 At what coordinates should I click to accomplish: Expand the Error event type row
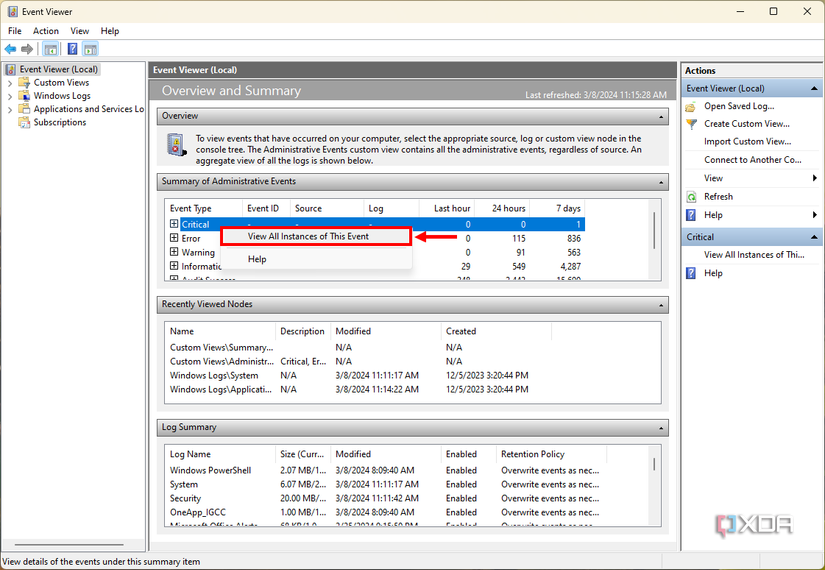[x=174, y=239]
